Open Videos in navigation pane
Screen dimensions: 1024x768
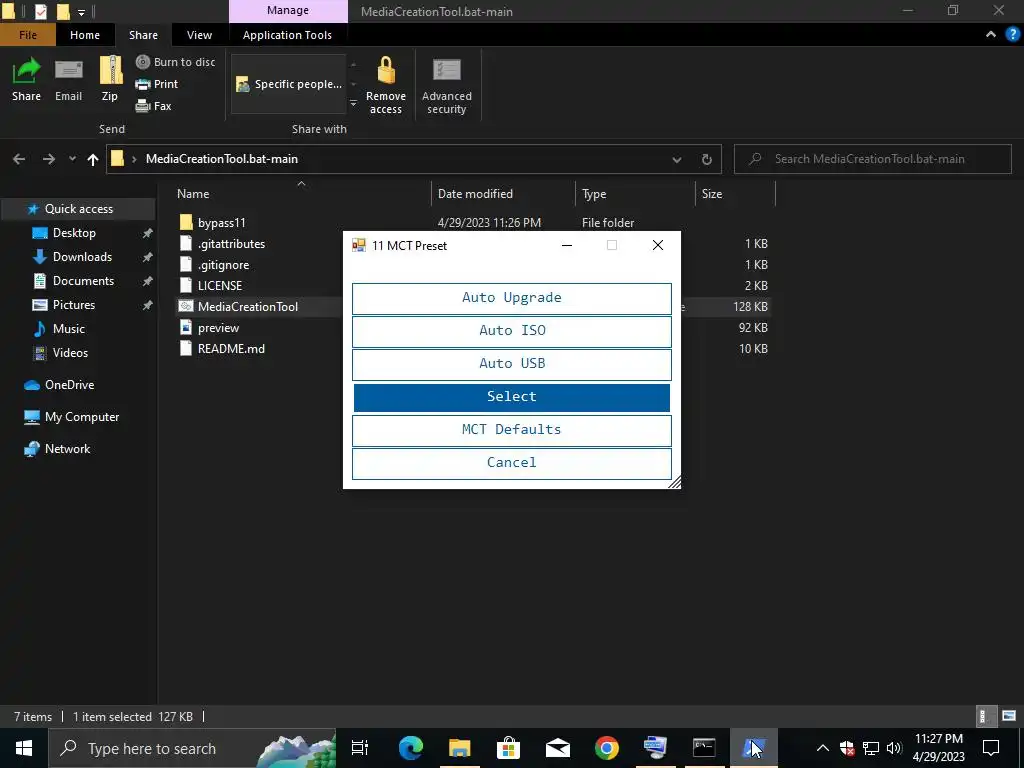[70, 353]
